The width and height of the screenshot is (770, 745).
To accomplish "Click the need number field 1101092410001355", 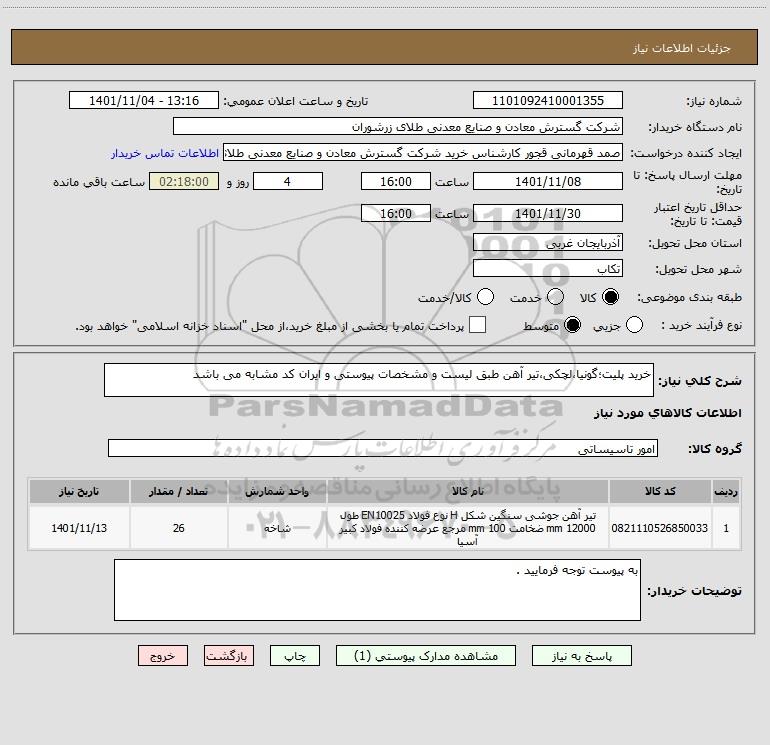I will (548, 101).
